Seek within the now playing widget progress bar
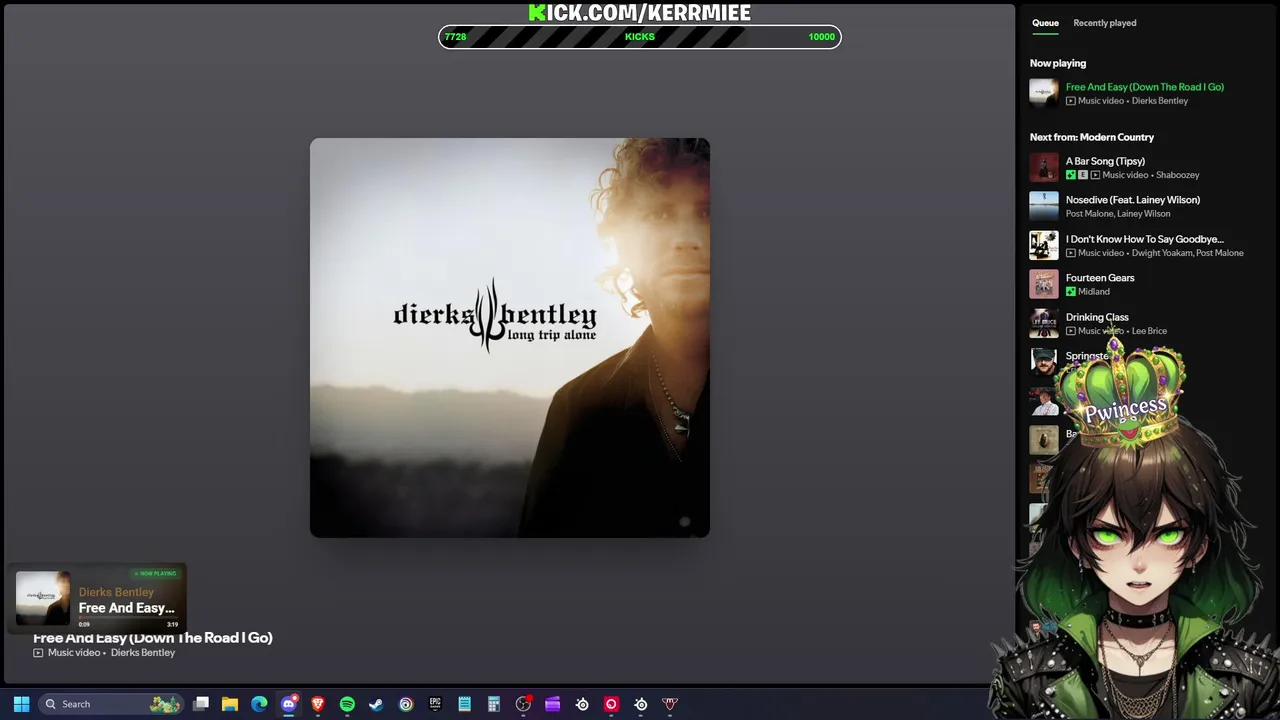Image resolution: width=1280 pixels, height=720 pixels. (128, 619)
